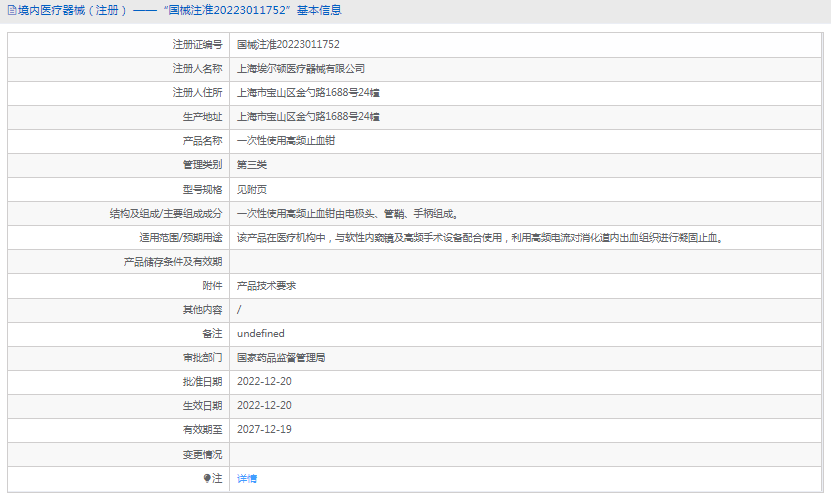Select the 生效日期 value 2022-12-20
The height and width of the screenshot is (495, 831).
[x=264, y=405]
